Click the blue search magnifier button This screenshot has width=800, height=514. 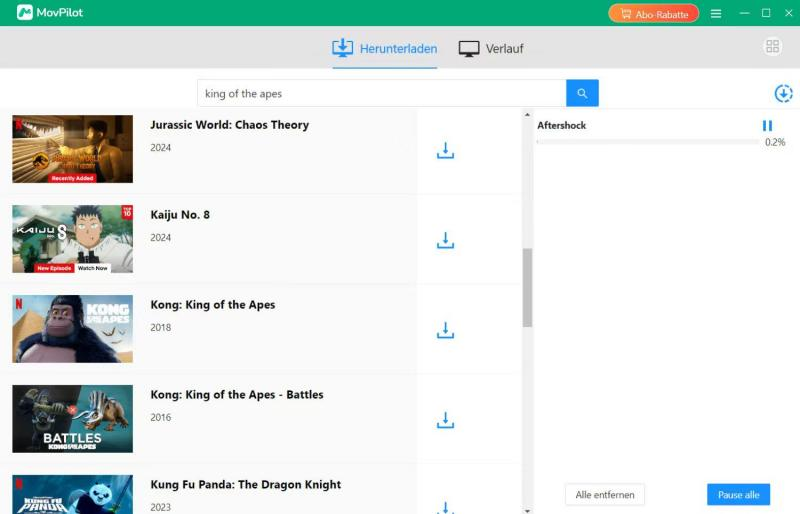(582, 93)
